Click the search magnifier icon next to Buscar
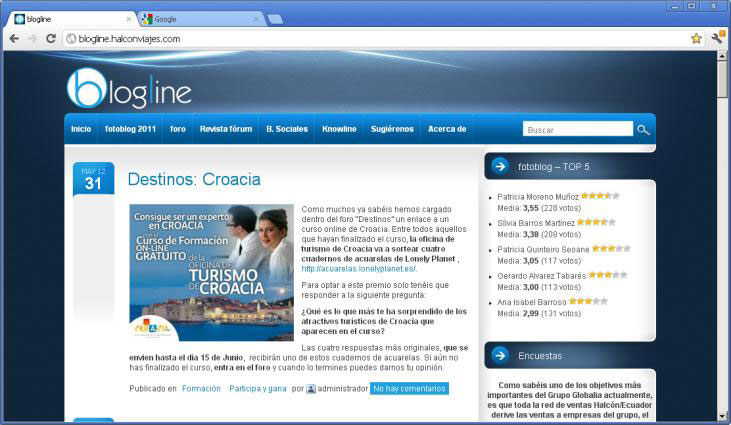Image resolution: width=731 pixels, height=425 pixels. (643, 130)
